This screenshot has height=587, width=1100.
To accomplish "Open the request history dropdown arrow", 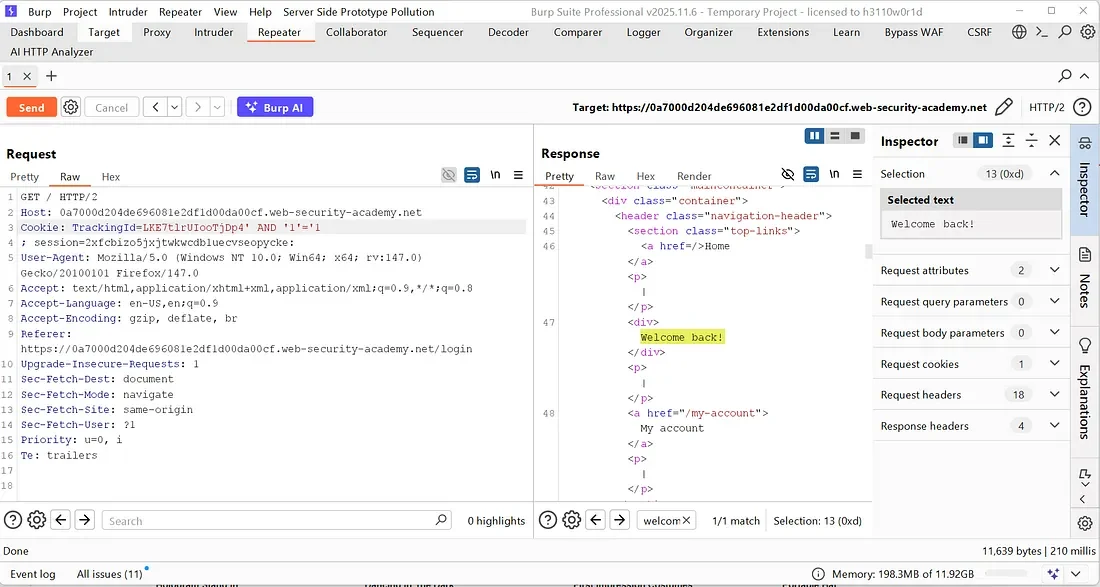I will point(172,107).
